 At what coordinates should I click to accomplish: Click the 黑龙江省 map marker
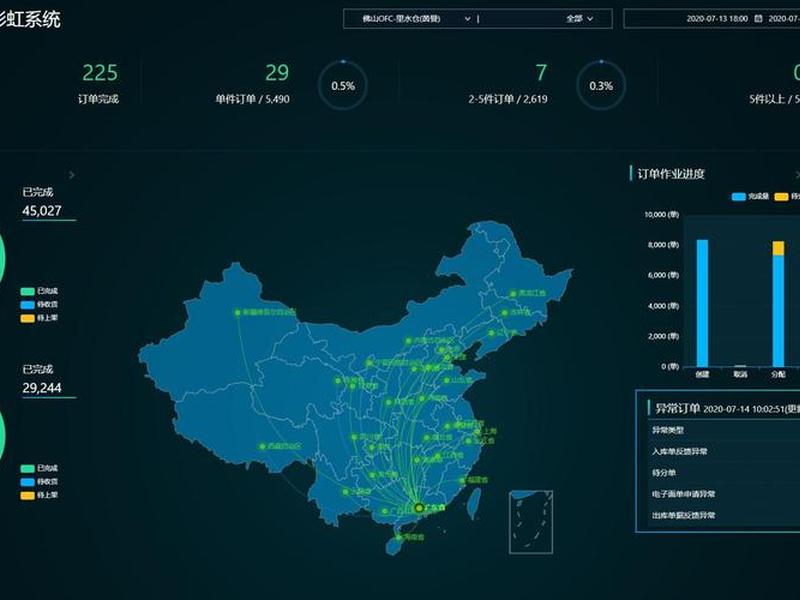[x=513, y=293]
